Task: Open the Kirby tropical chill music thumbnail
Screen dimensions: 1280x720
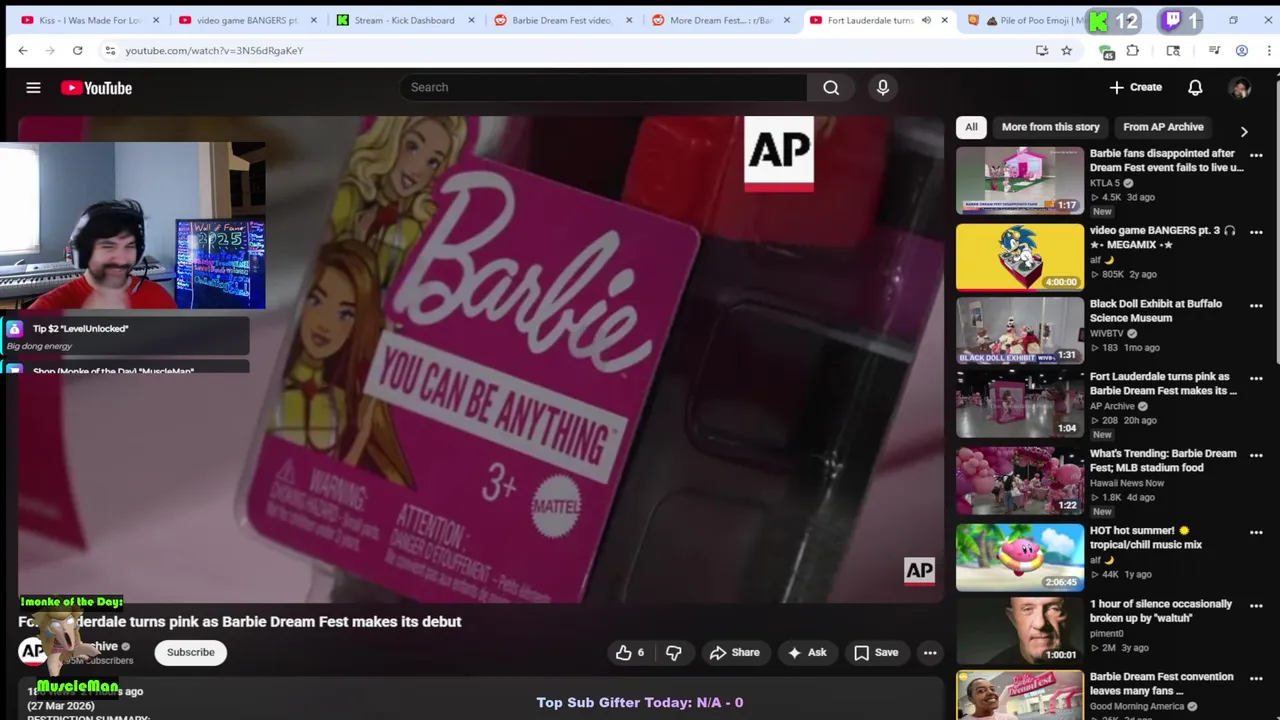Action: [1019, 557]
